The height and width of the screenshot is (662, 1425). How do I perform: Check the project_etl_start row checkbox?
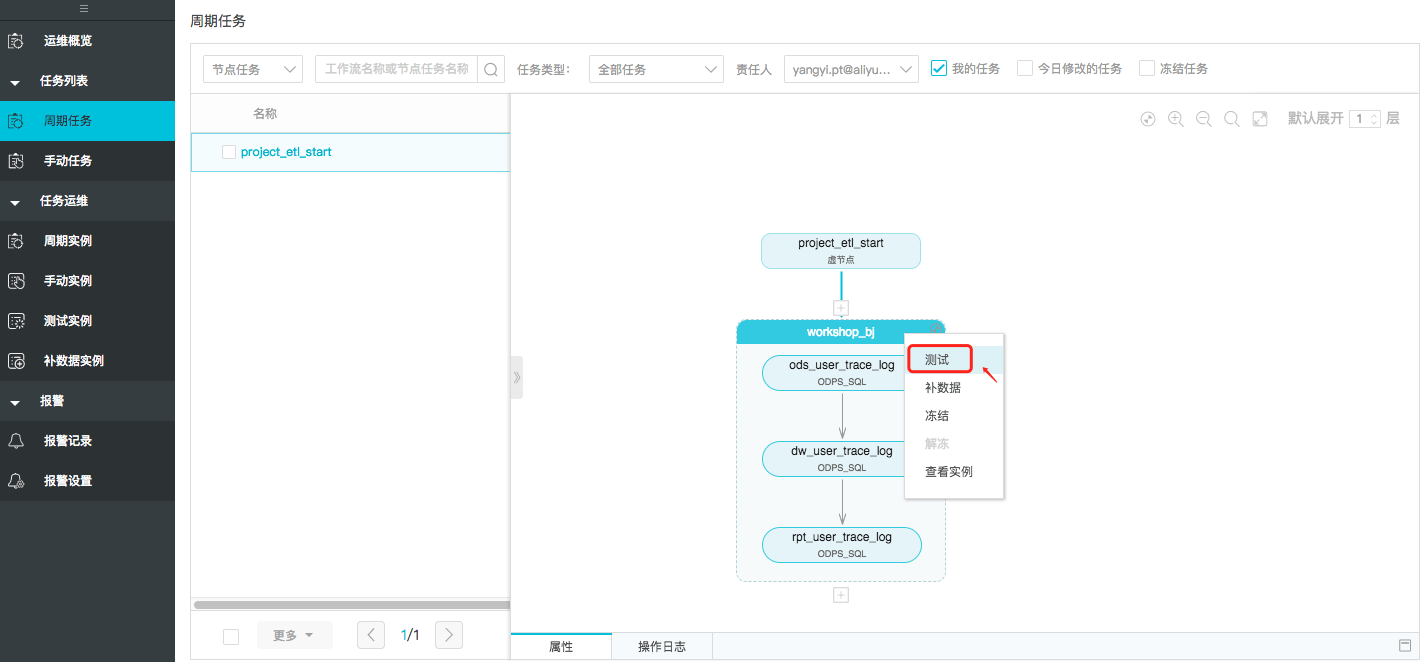[229, 152]
